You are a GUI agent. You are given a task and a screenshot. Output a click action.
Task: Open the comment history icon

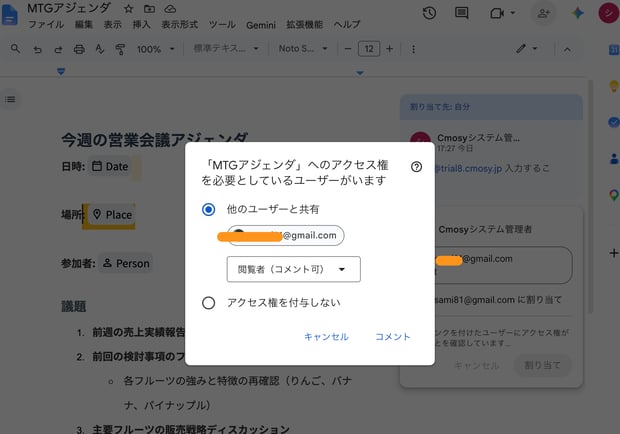point(461,13)
